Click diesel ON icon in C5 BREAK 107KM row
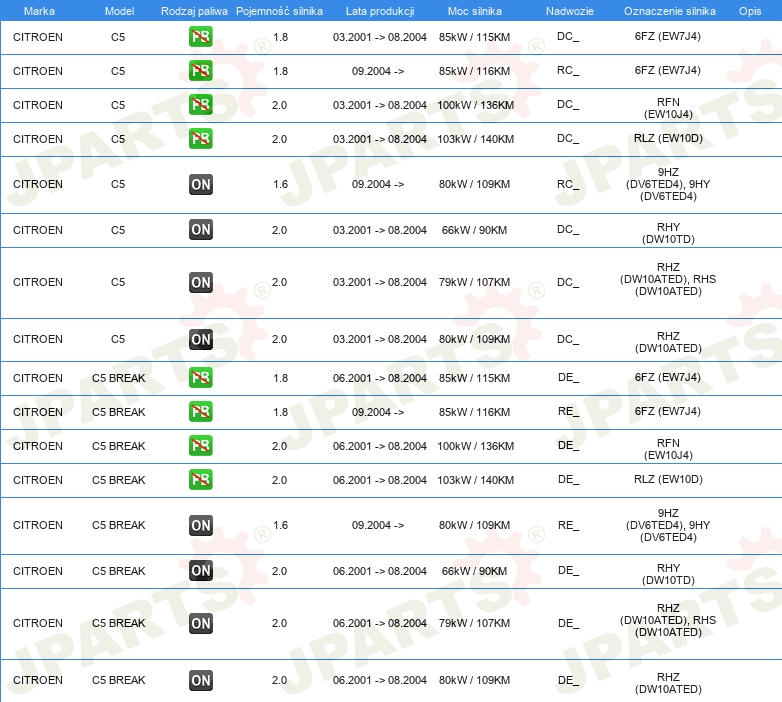 click(200, 623)
